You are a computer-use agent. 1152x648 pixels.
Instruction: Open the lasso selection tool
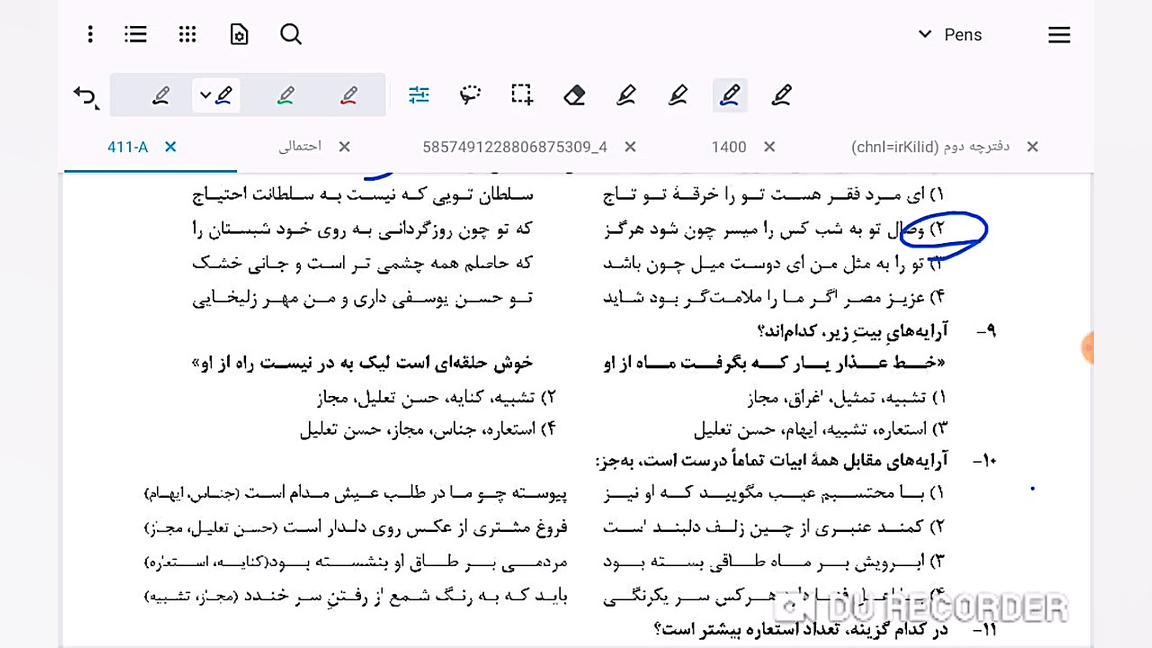(470, 94)
